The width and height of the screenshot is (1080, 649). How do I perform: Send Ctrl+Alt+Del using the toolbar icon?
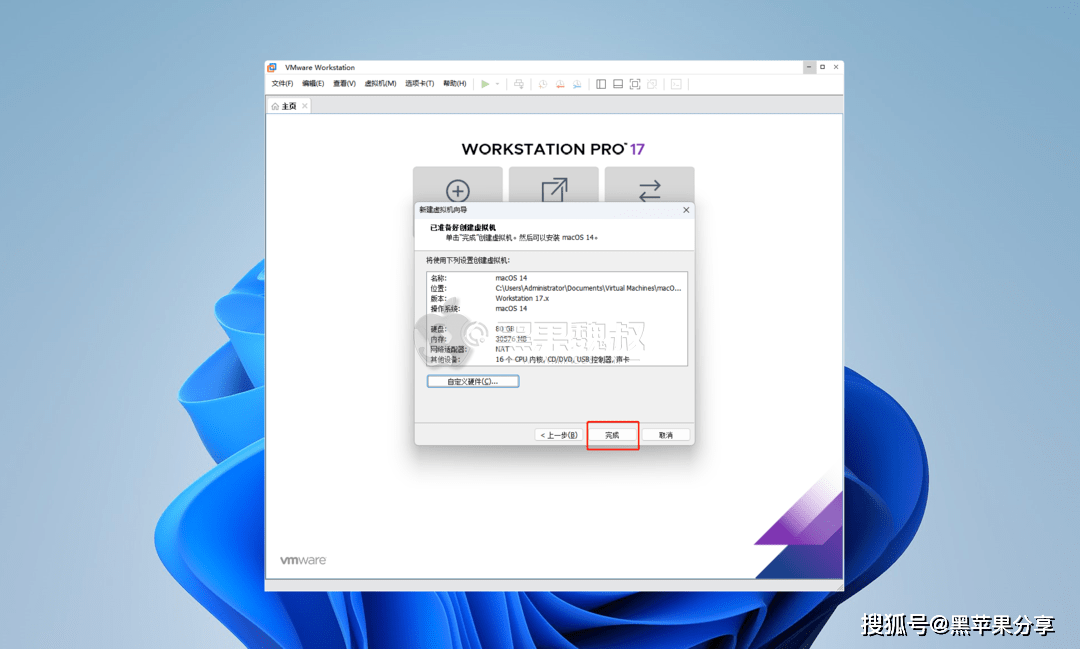519,84
